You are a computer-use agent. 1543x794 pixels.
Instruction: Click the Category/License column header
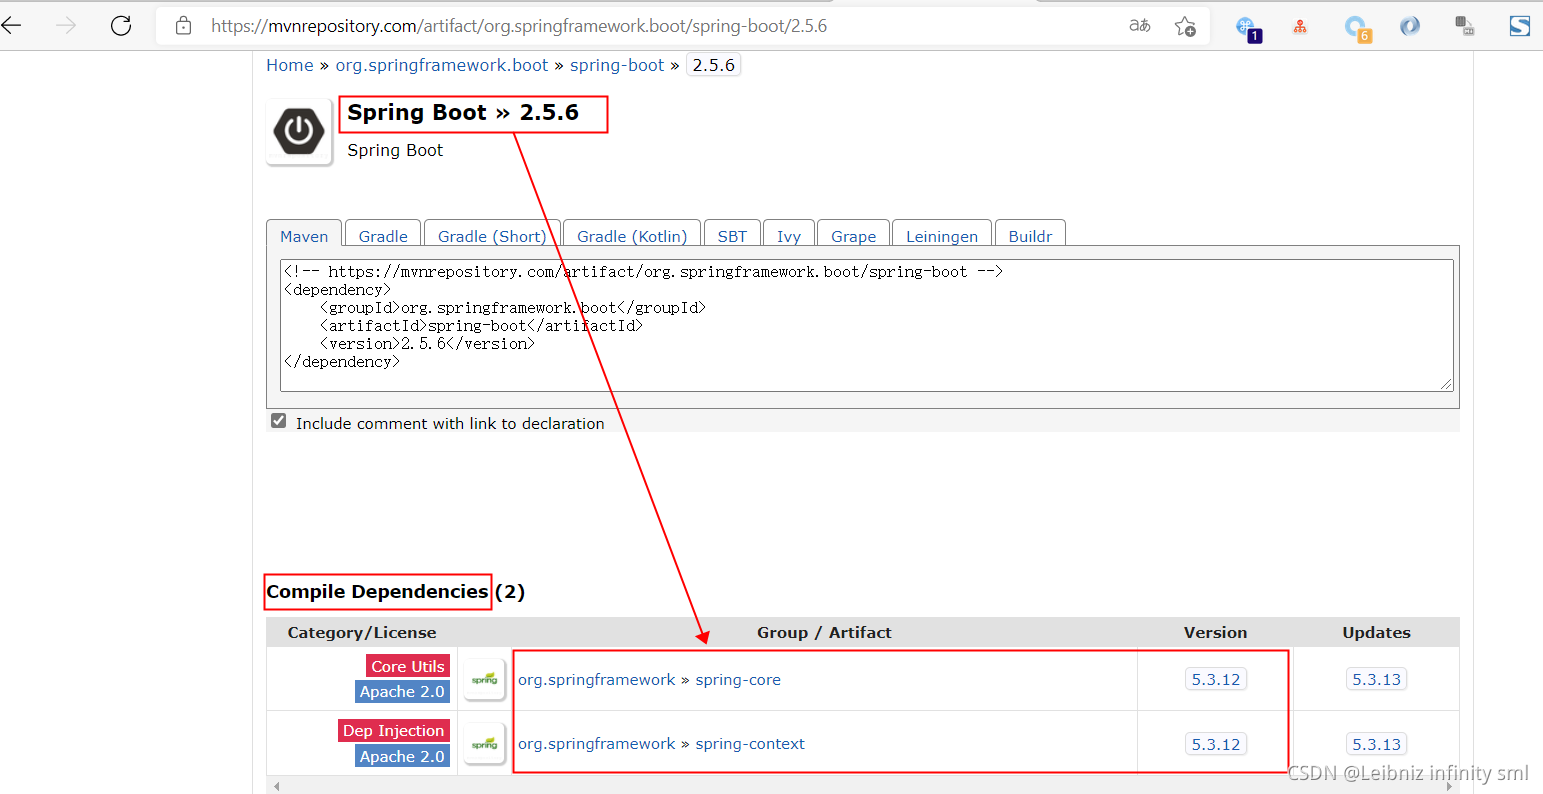pyautogui.click(x=362, y=633)
